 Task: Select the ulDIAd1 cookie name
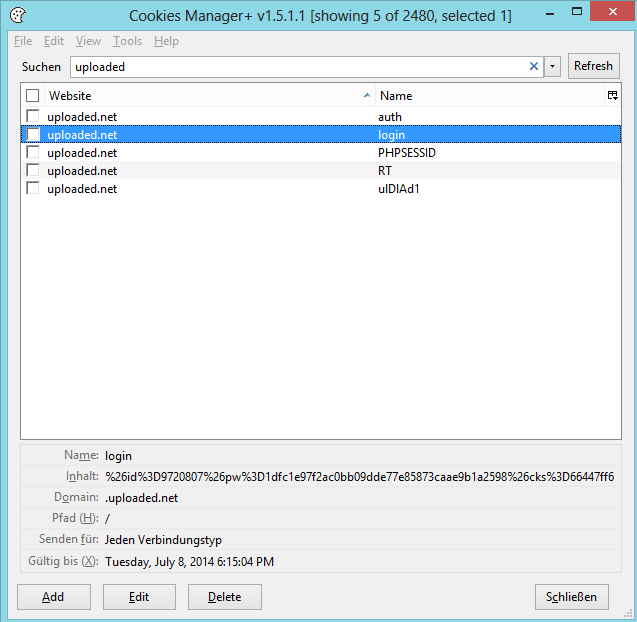pyautogui.click(x=399, y=189)
